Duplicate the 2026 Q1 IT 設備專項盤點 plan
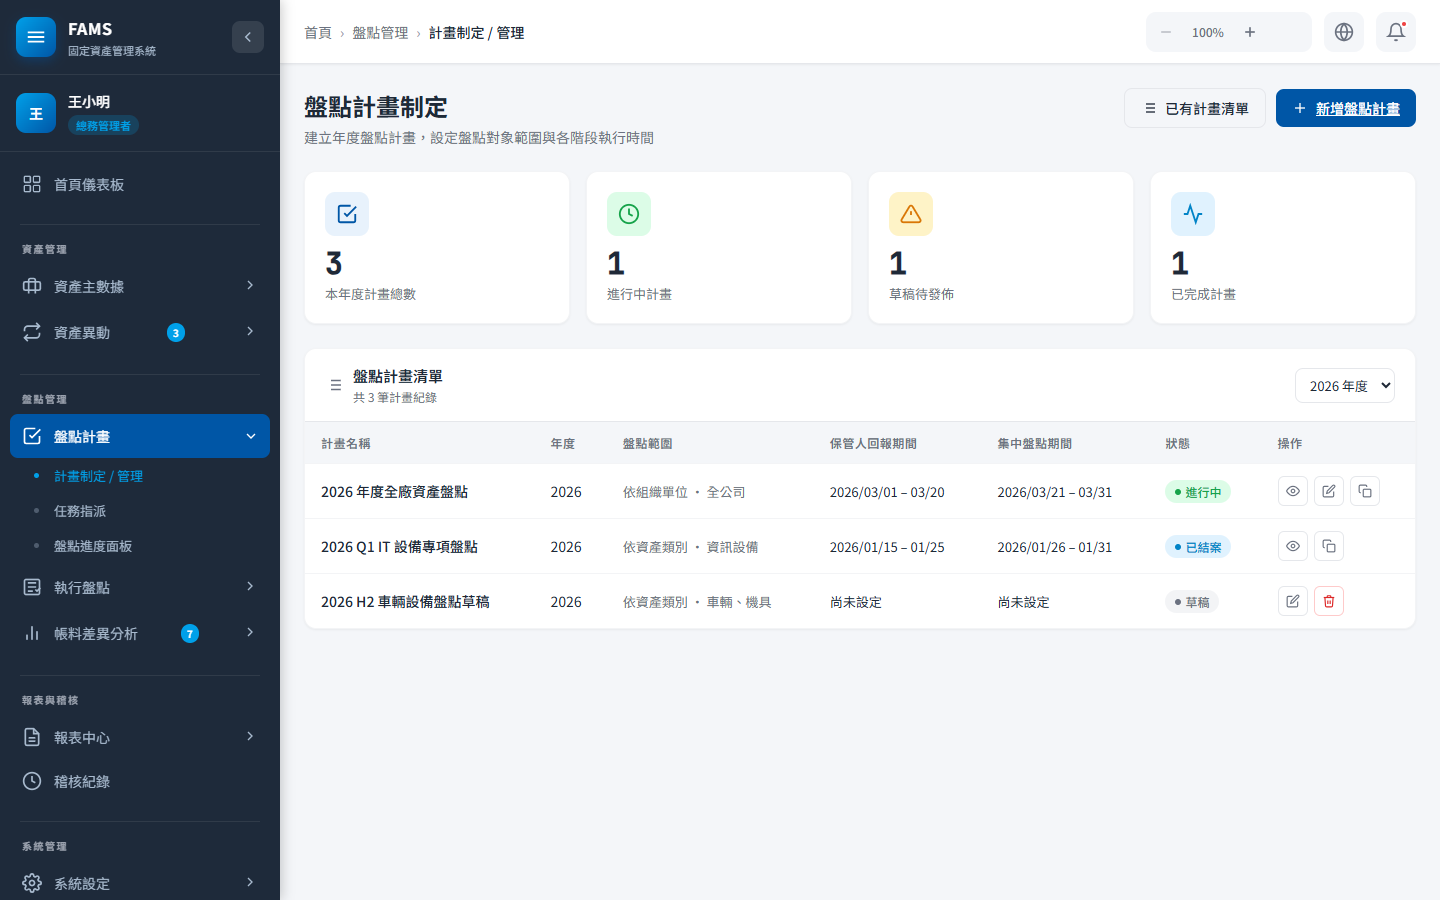This screenshot has height=900, width=1440. pos(1328,546)
